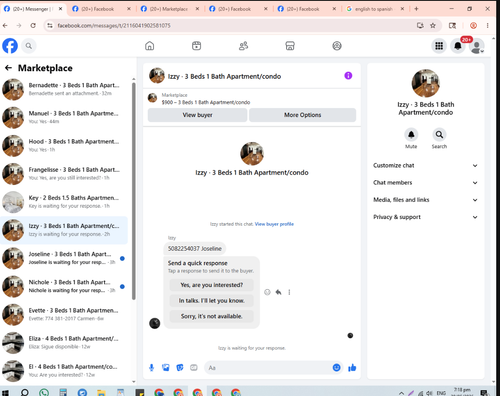The width and height of the screenshot is (500, 396).
Task: Open Windows Start button in taskbar
Action: click(x=5, y=393)
